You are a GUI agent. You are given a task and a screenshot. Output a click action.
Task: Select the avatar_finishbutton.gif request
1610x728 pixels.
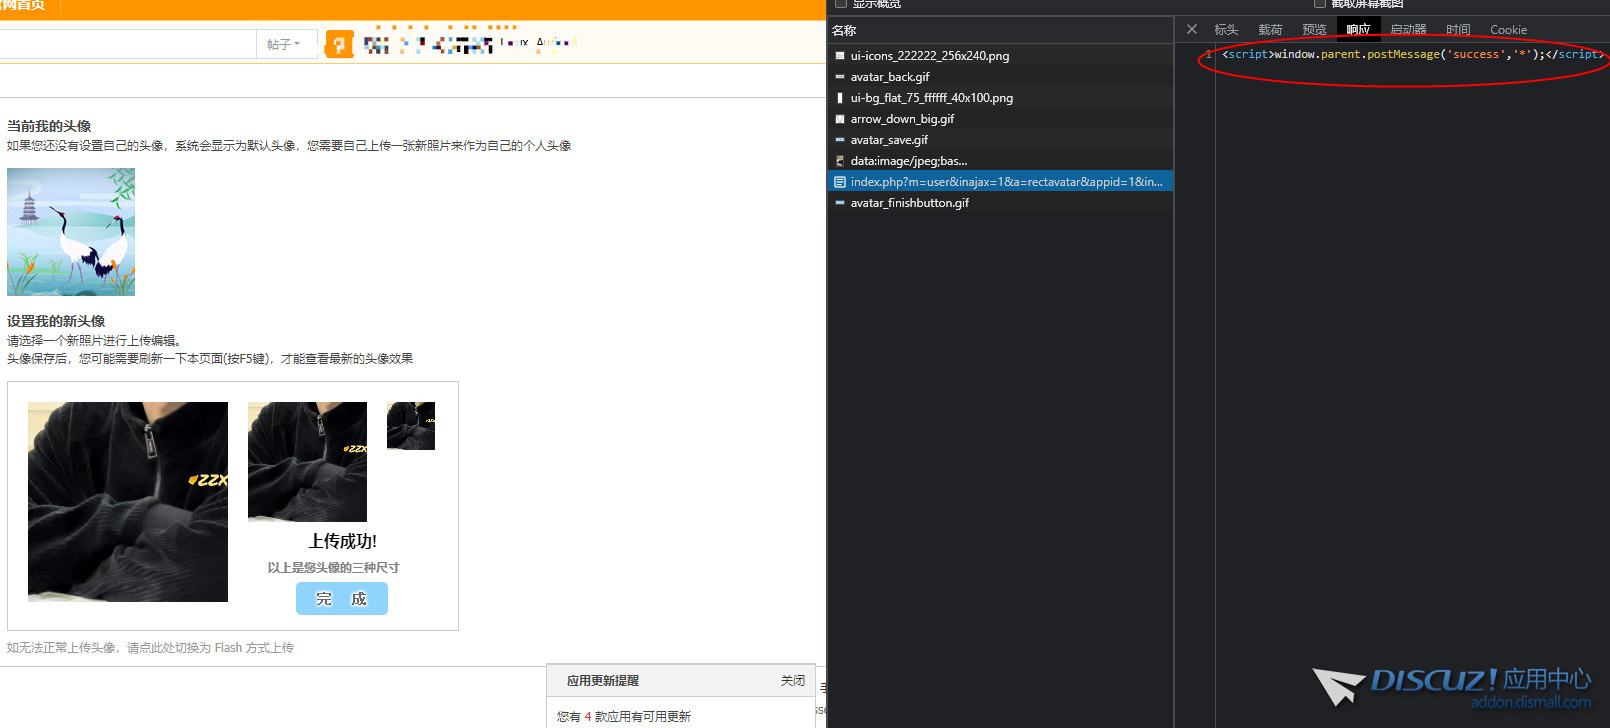[1000, 203]
